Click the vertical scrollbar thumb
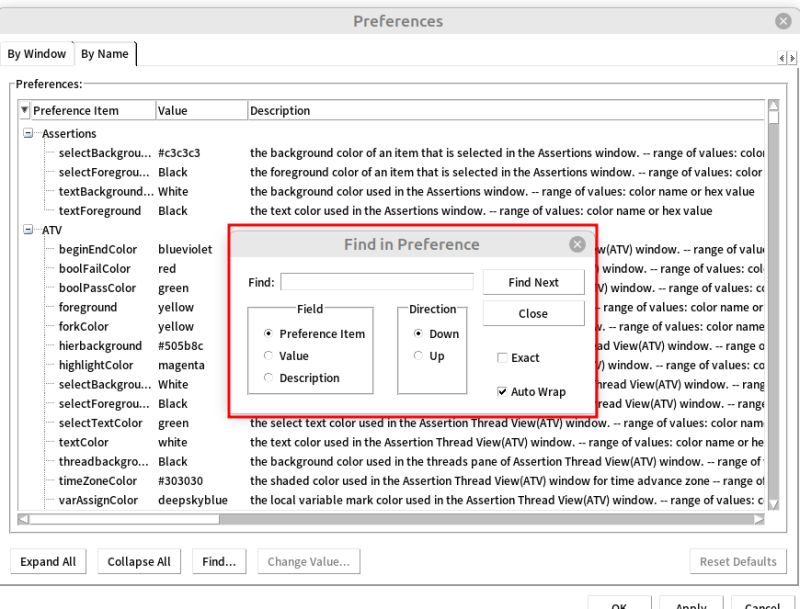Viewport: 800px width, 609px height. point(773,117)
